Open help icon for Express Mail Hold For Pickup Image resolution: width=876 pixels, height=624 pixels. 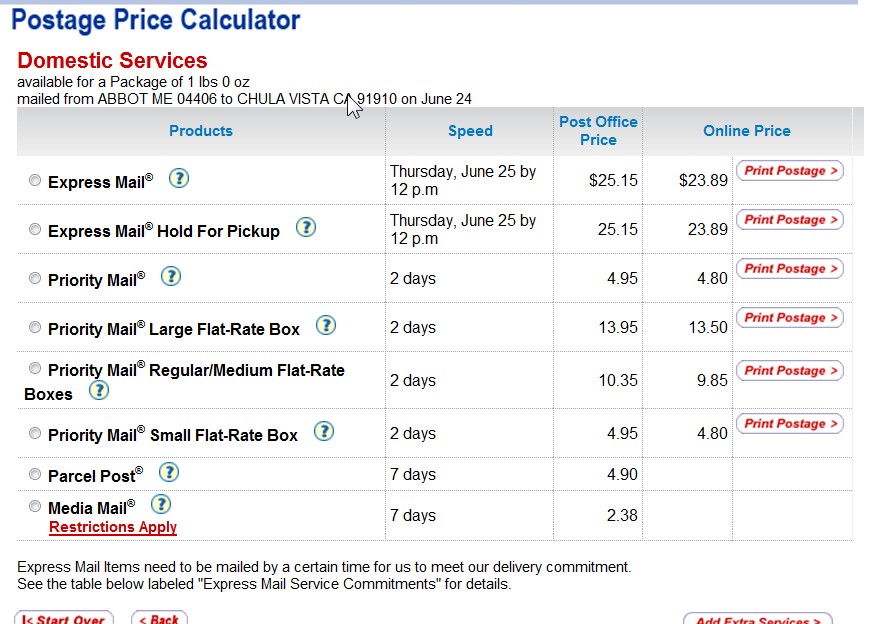306,227
